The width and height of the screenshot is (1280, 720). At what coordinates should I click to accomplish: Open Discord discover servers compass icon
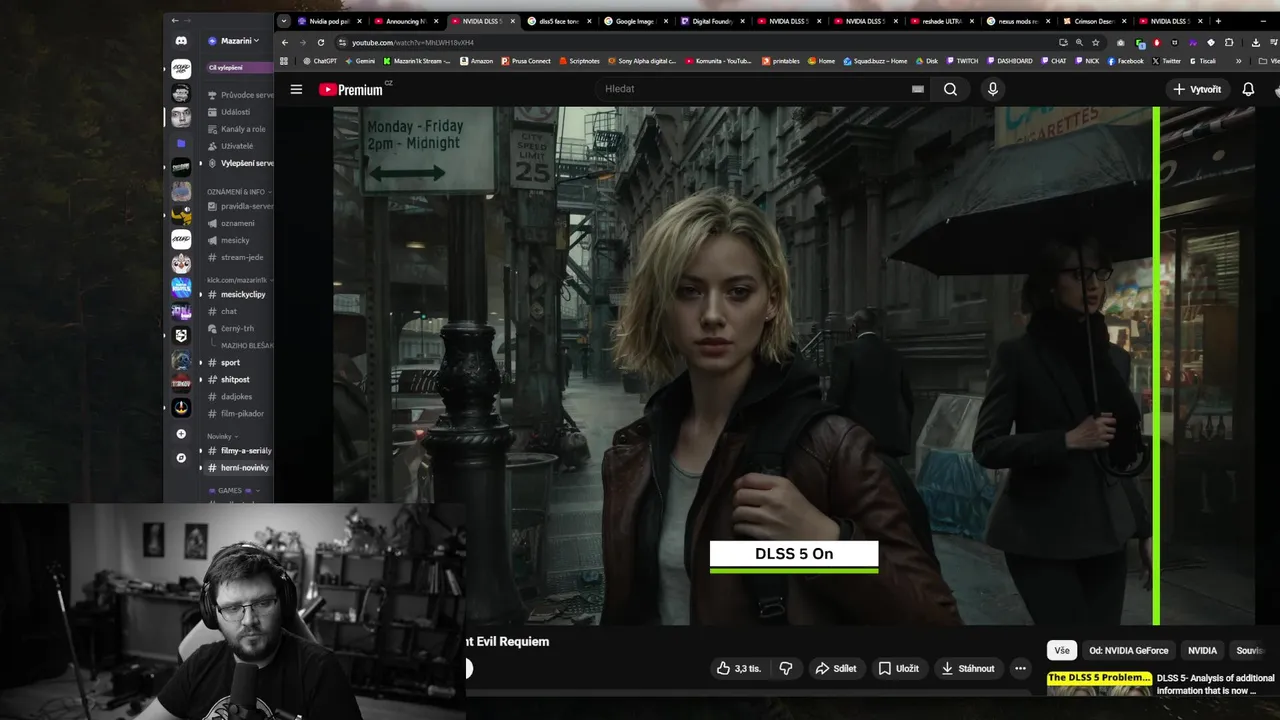pos(181,458)
